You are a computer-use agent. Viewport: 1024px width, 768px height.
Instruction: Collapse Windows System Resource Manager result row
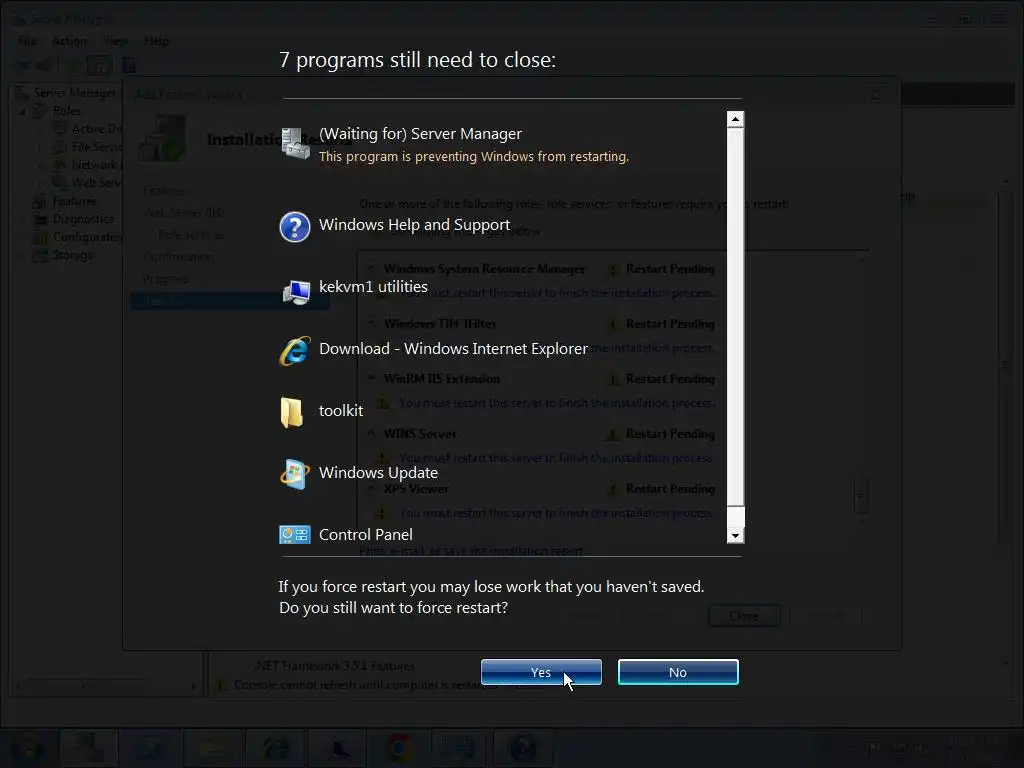(x=370, y=268)
